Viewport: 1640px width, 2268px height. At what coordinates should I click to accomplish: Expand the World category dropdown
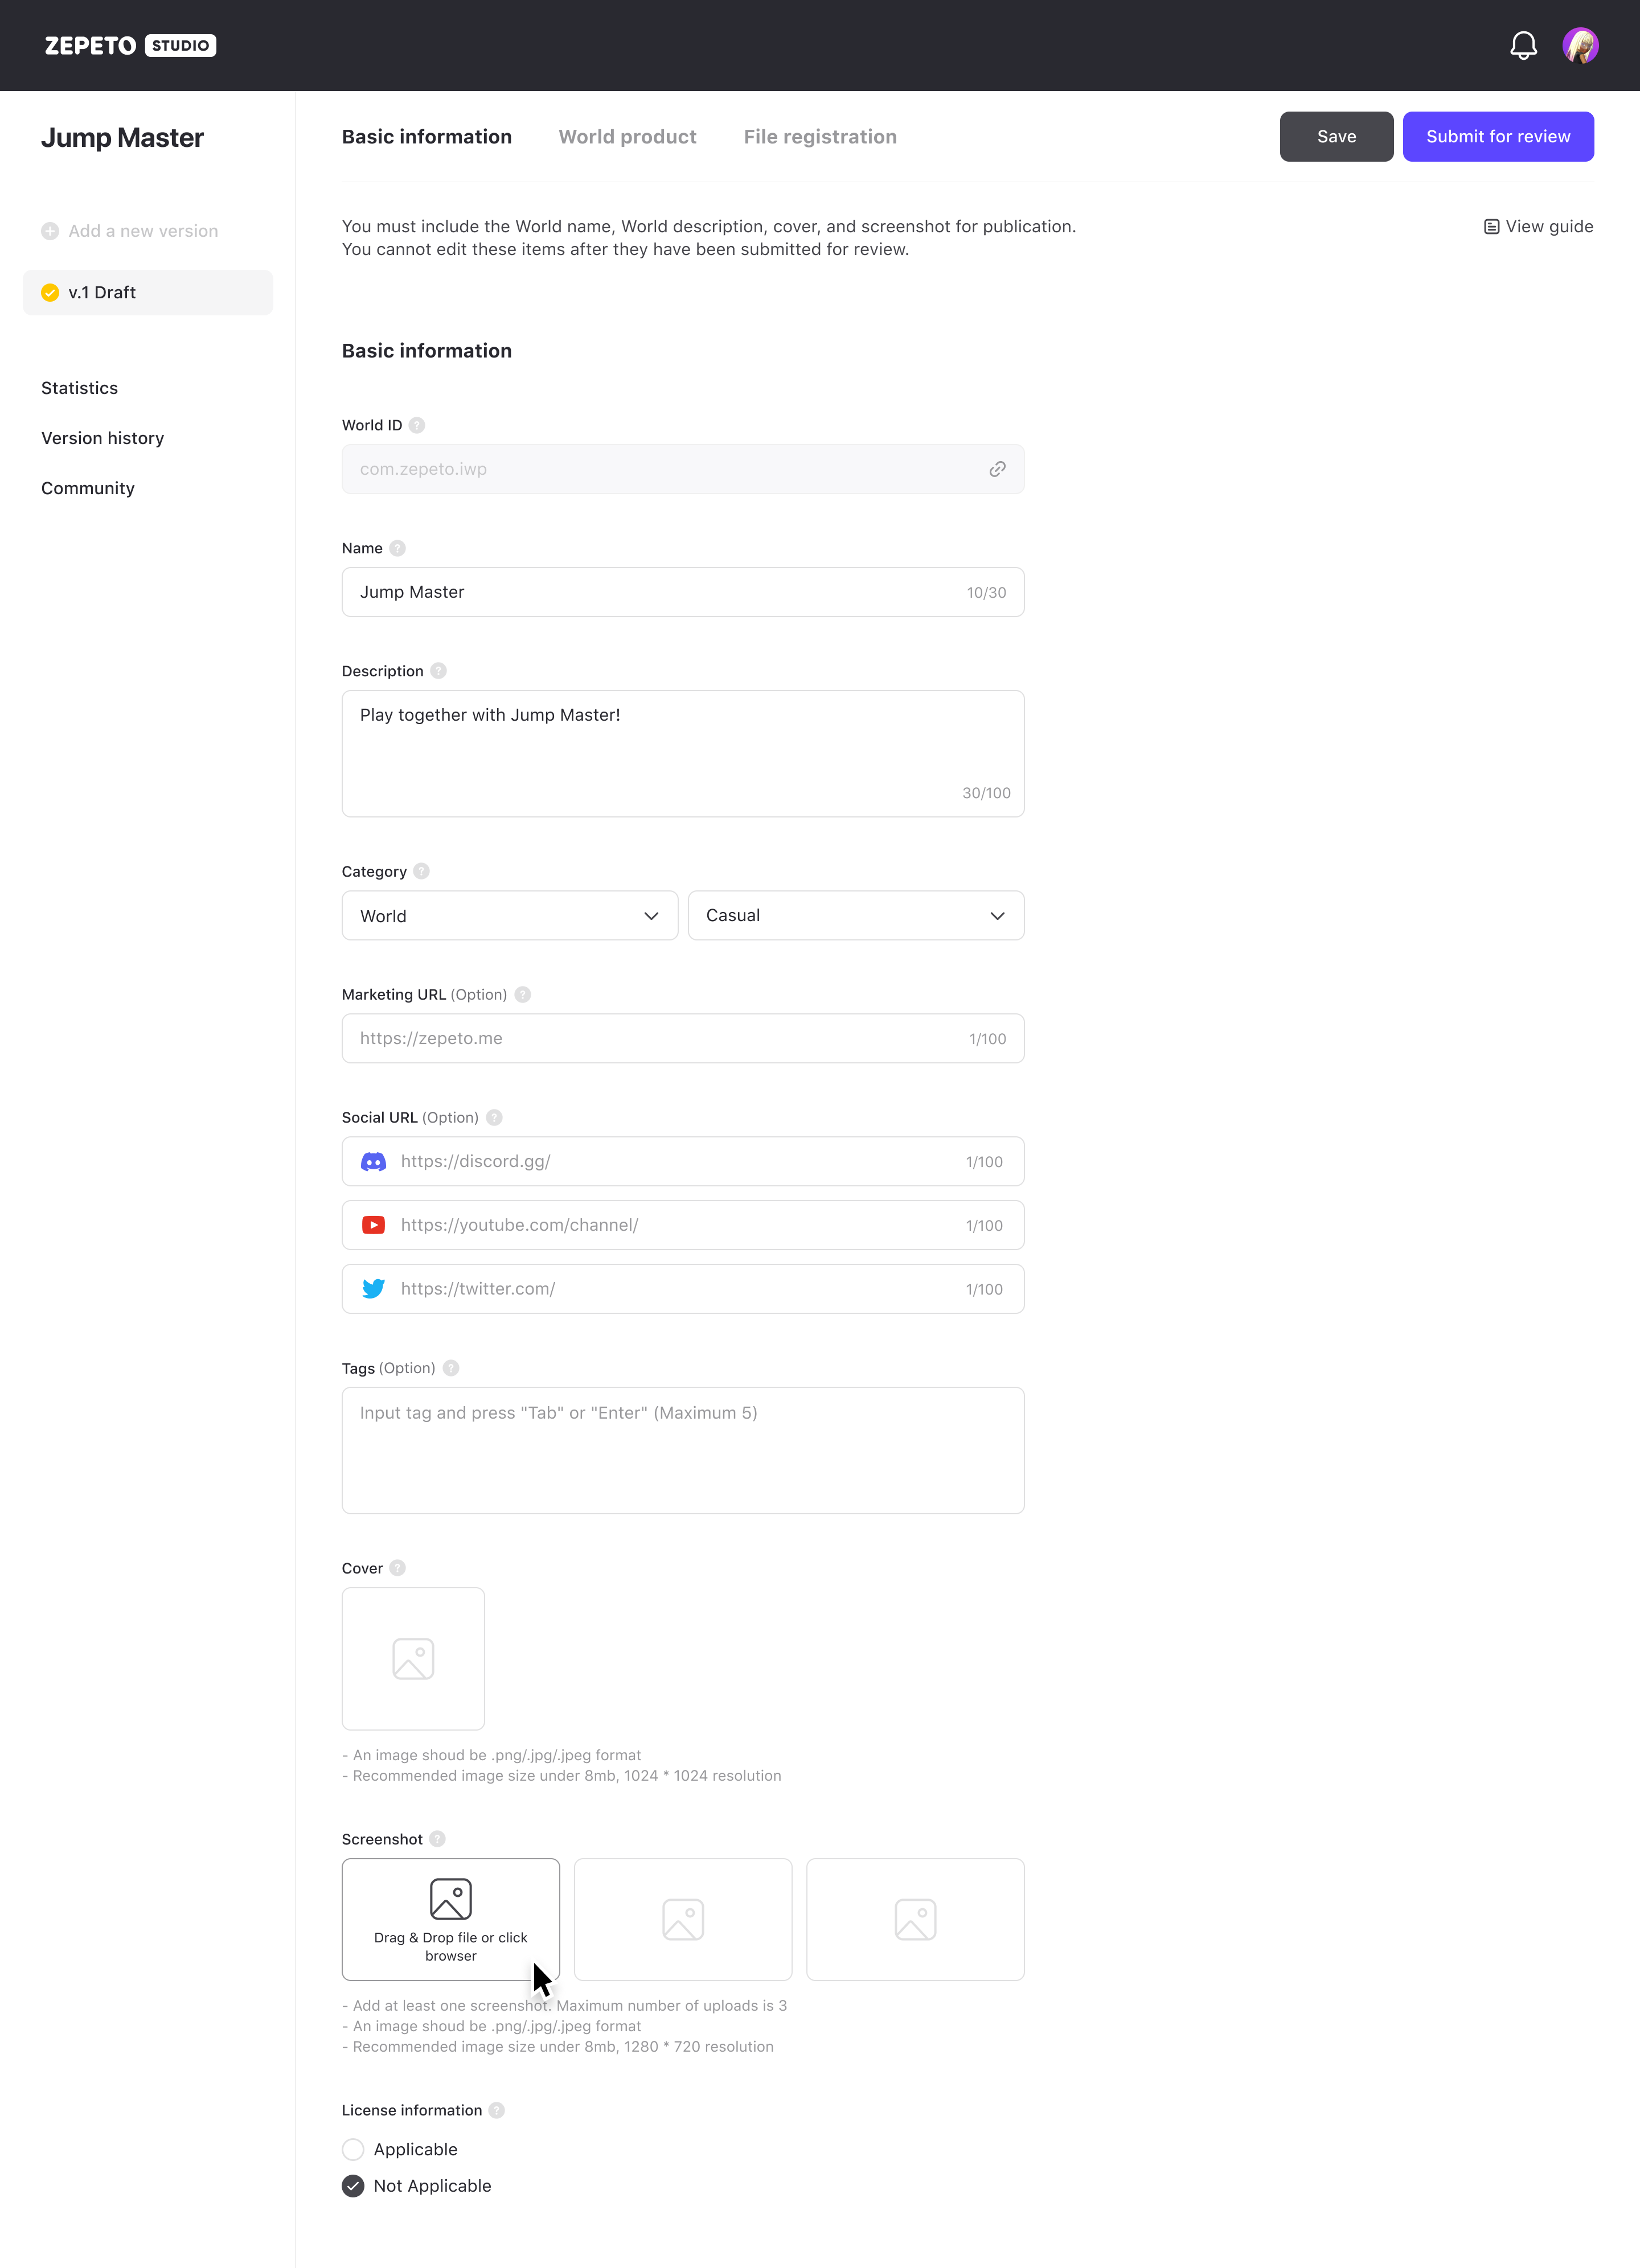(510, 916)
